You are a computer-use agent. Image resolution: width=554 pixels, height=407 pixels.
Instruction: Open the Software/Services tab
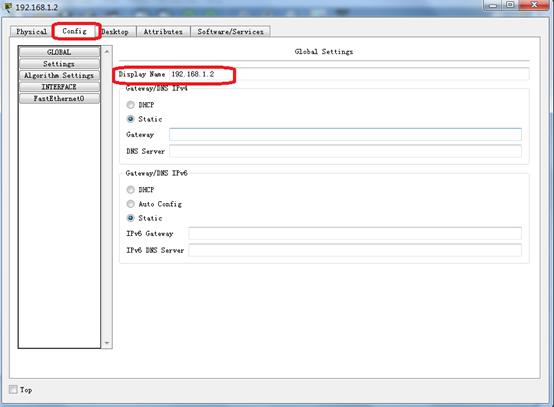click(x=230, y=31)
